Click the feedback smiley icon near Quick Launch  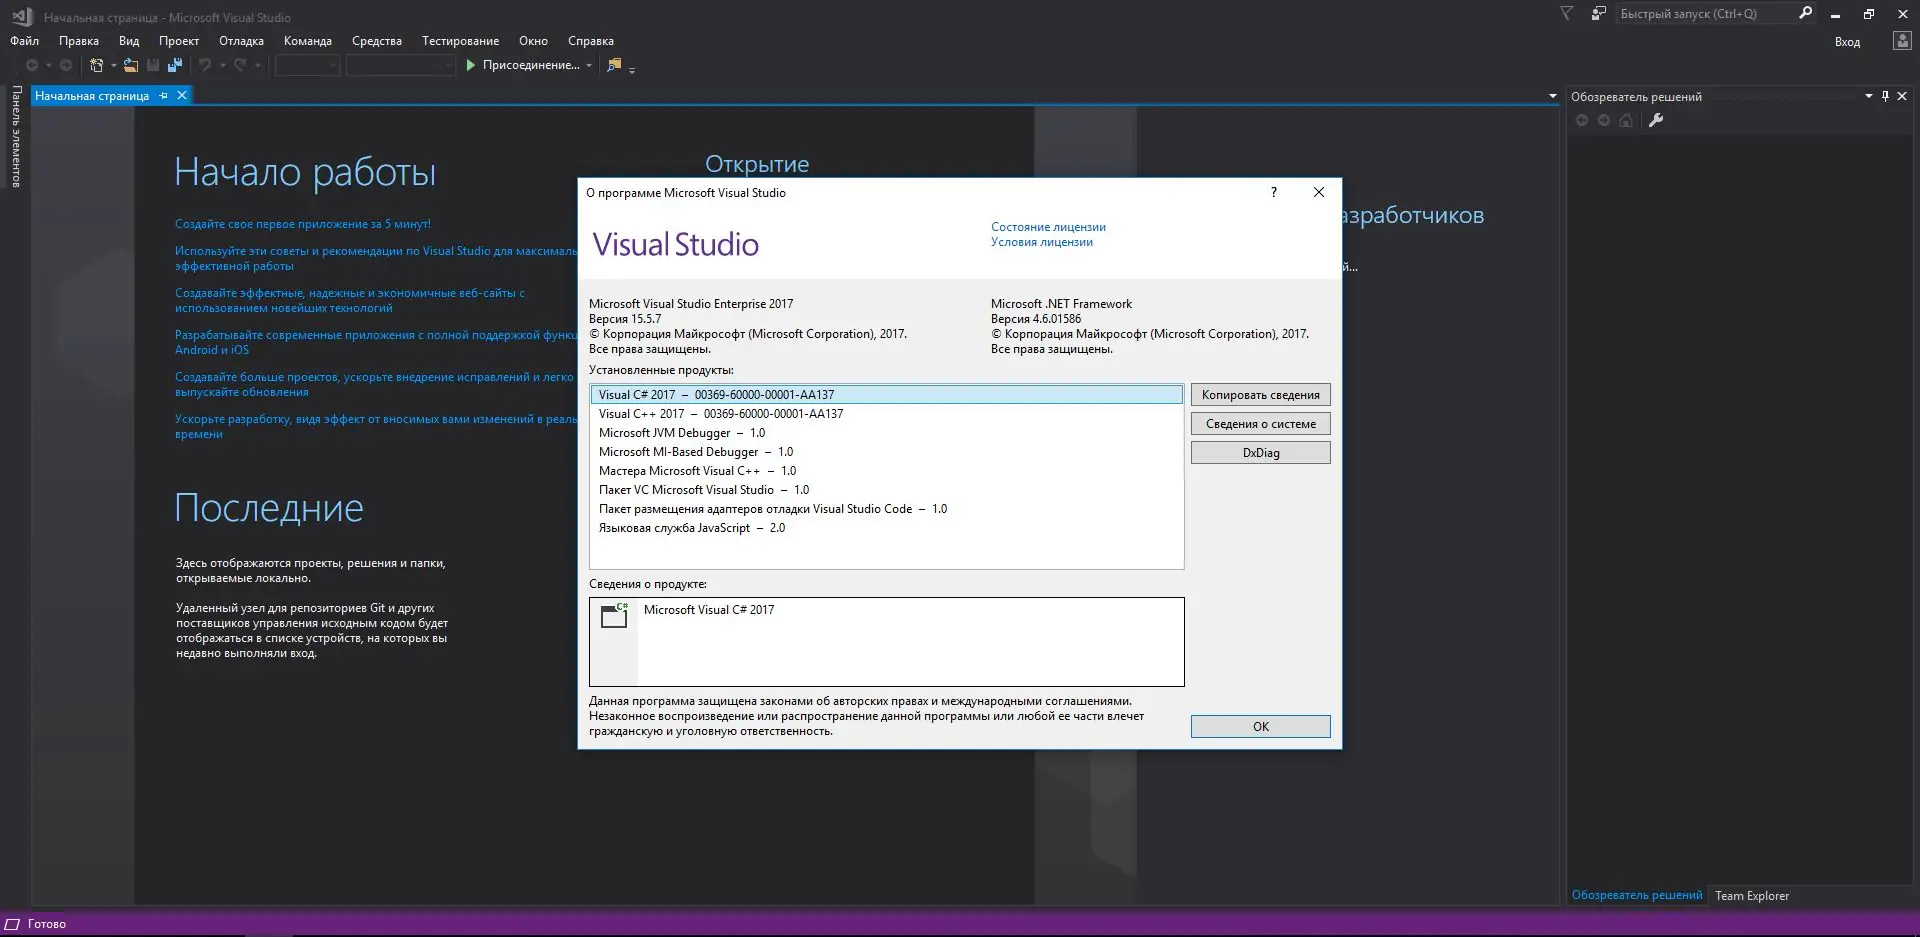(1597, 14)
